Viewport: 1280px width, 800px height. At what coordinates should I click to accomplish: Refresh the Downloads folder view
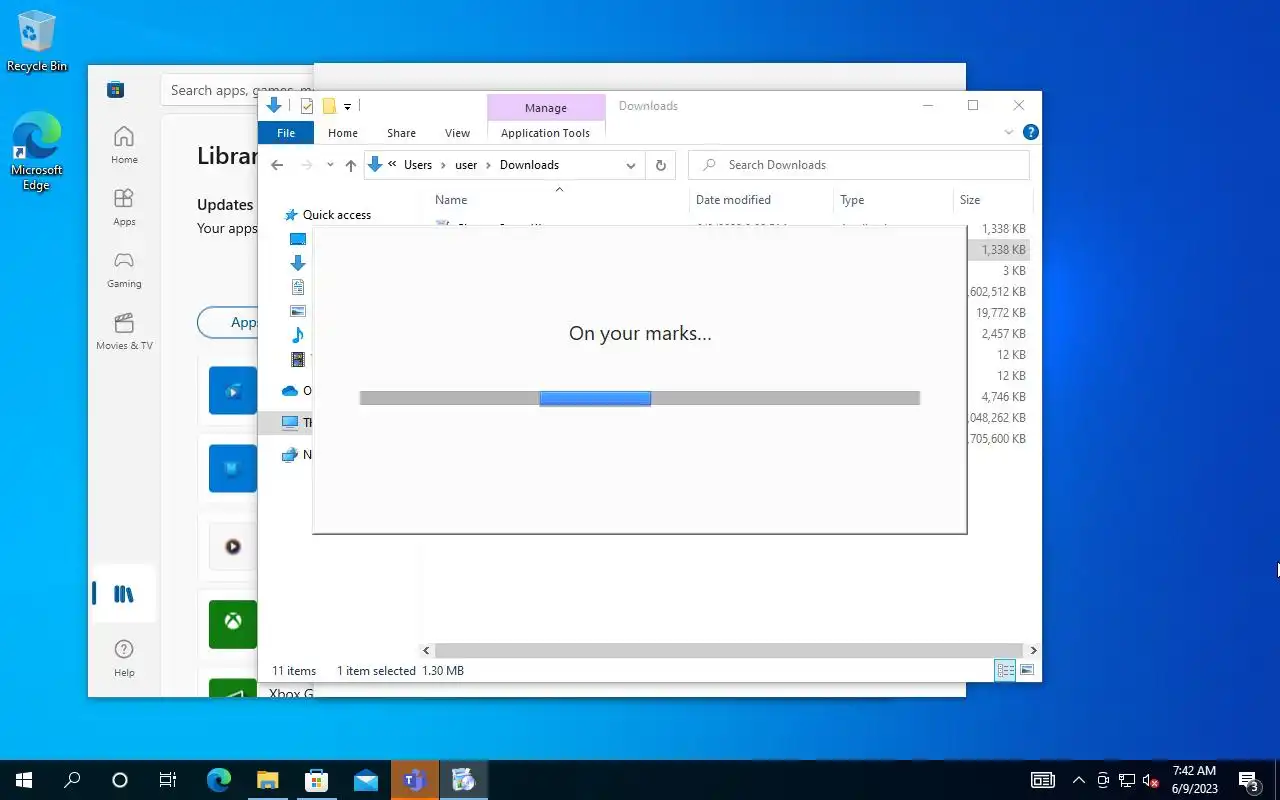point(660,165)
